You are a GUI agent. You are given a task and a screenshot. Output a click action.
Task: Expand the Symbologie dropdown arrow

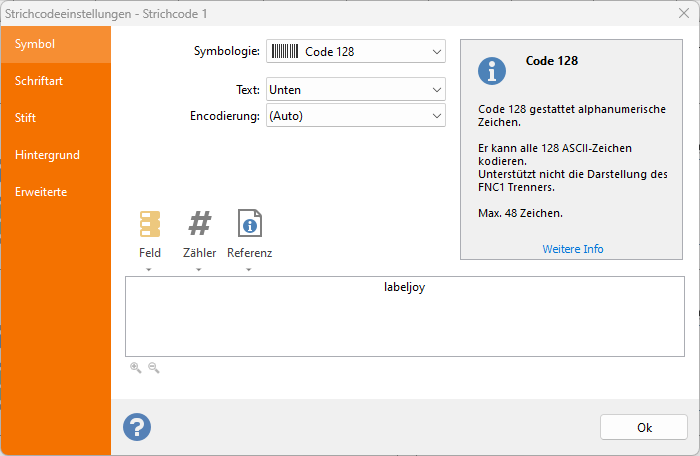click(436, 52)
